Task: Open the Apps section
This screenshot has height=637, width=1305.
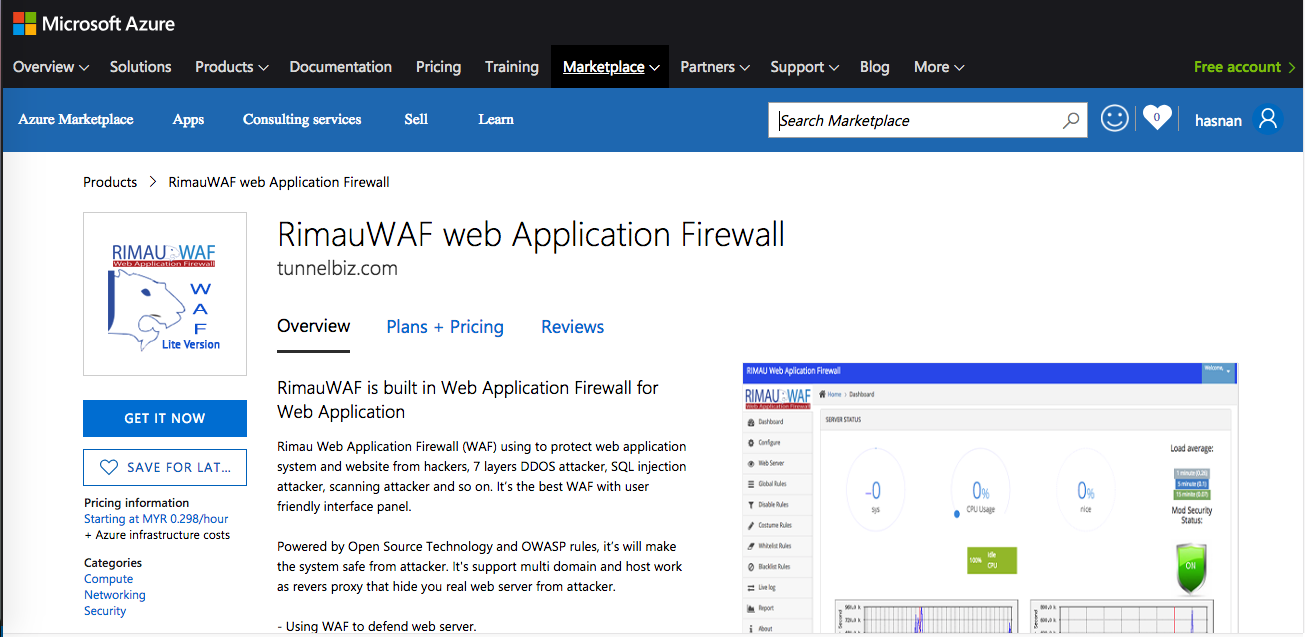Action: (x=188, y=119)
